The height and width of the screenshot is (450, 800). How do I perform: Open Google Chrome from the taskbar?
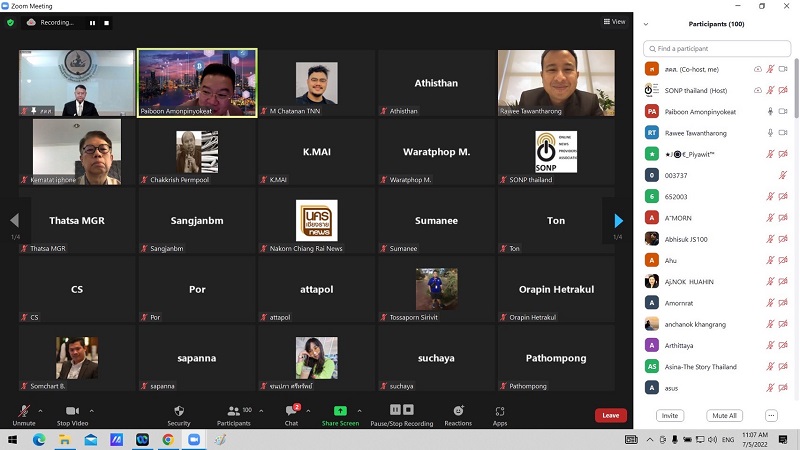pyautogui.click(x=168, y=439)
